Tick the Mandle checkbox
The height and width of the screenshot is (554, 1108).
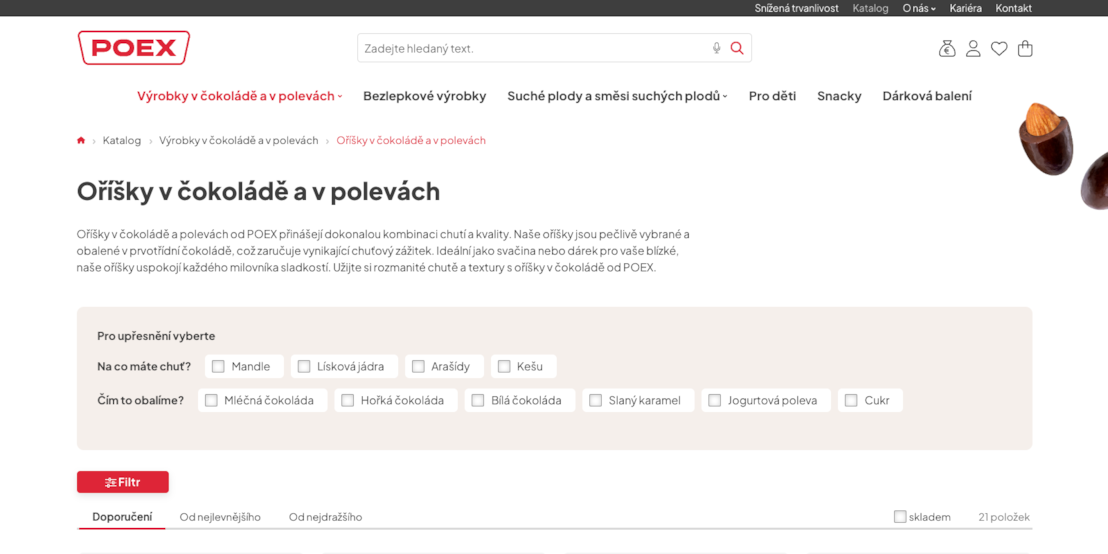(218, 367)
